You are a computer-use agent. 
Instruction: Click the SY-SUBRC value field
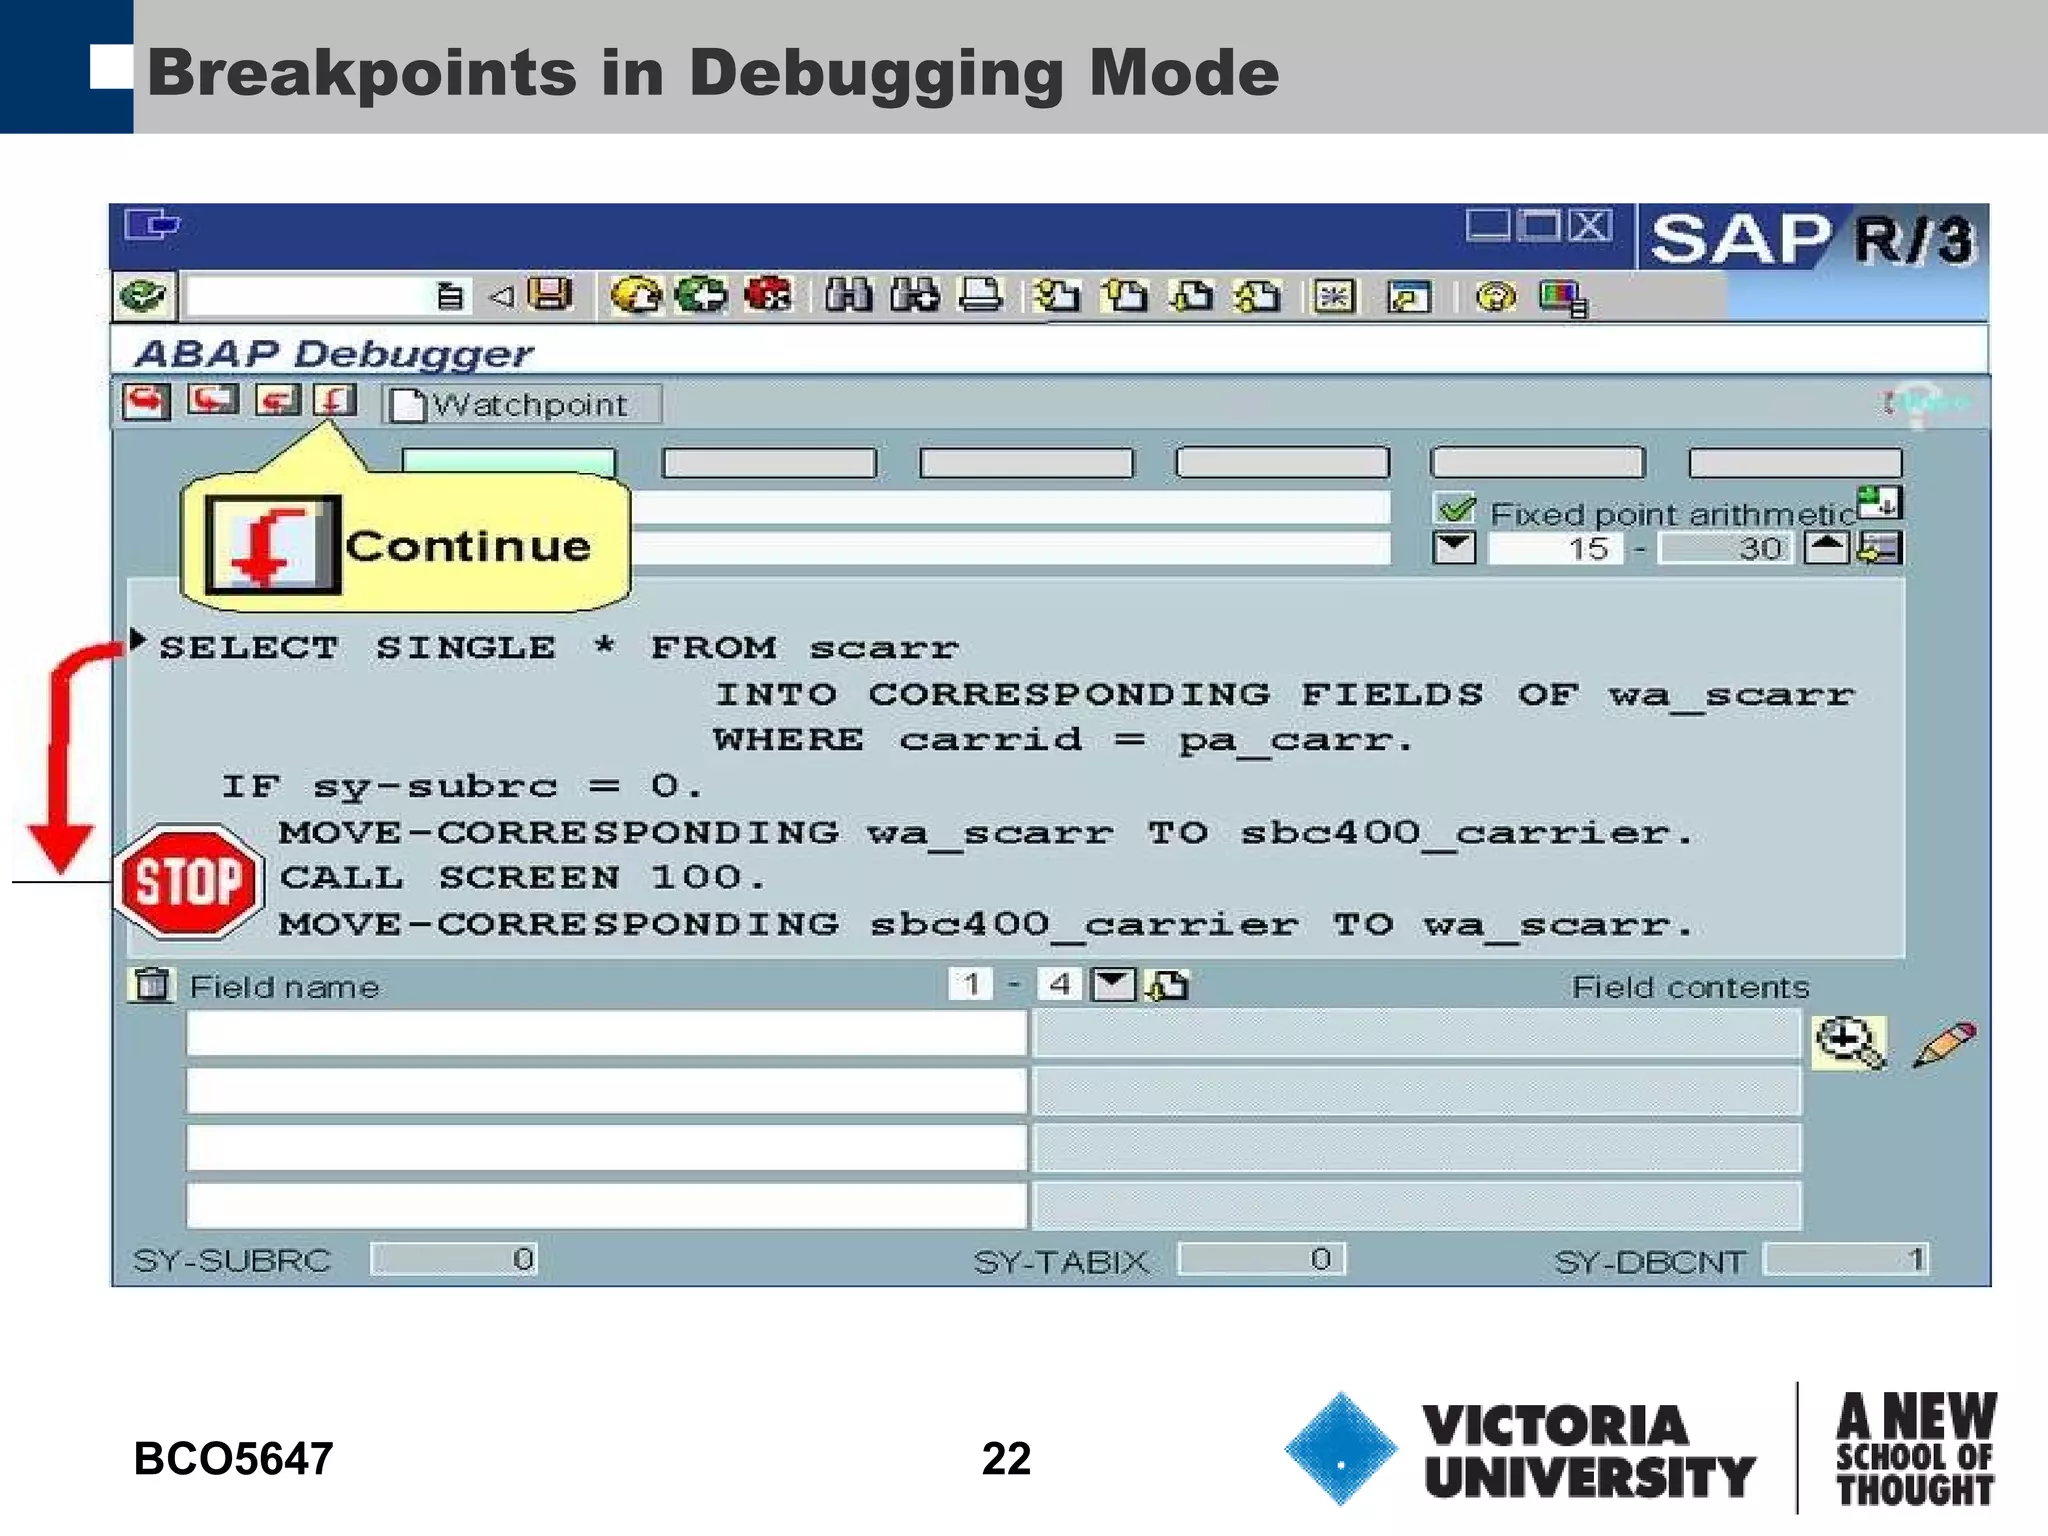[x=454, y=1259]
